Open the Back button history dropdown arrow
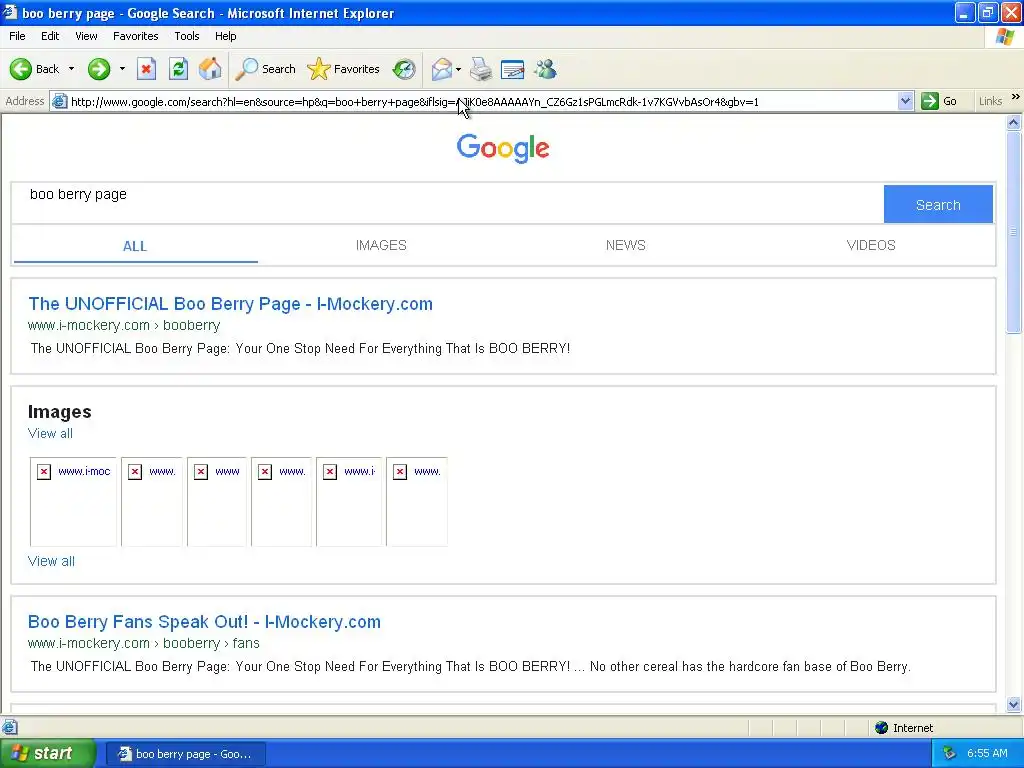This screenshot has height=768, width=1024. 71,69
